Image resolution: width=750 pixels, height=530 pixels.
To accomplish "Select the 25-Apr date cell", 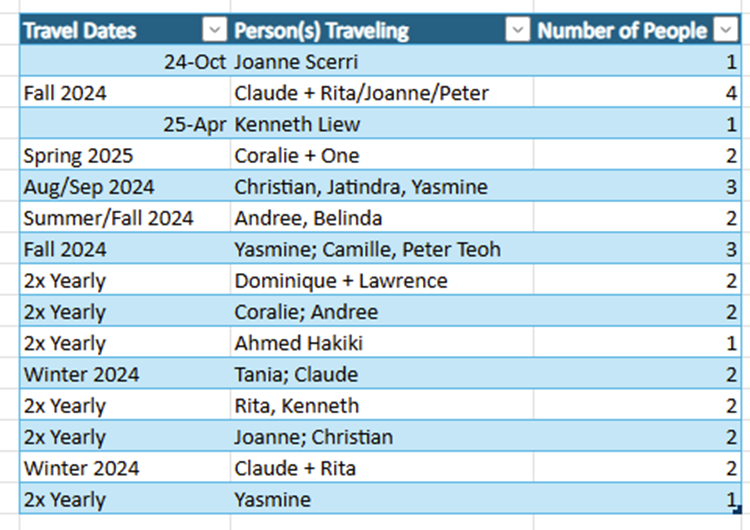I will click(125, 124).
